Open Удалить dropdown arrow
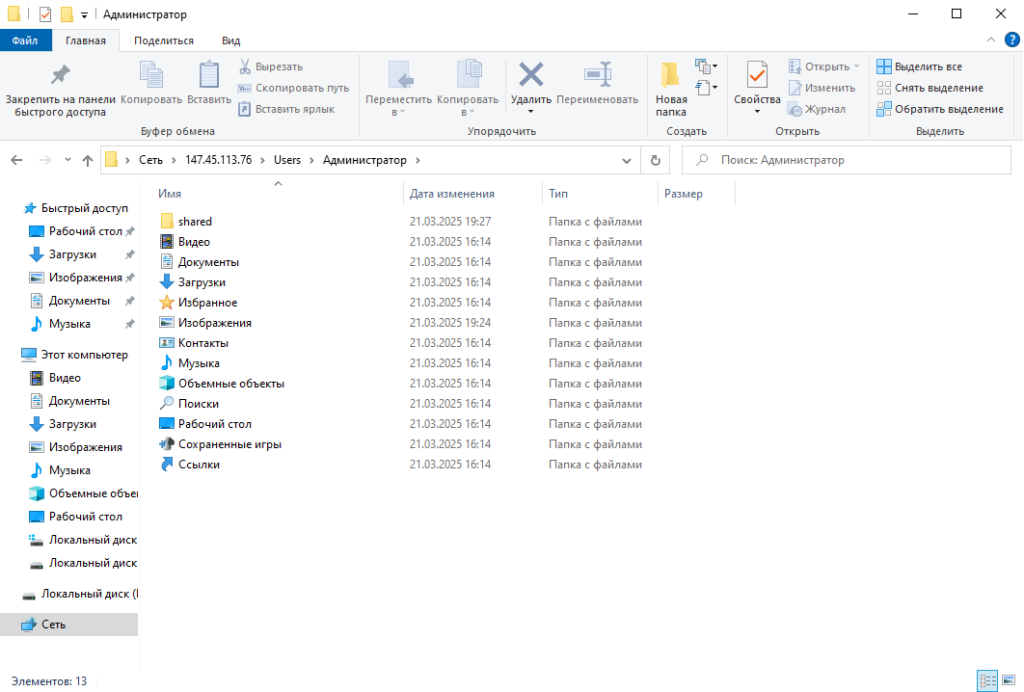This screenshot has height=692, width=1024. point(531,112)
